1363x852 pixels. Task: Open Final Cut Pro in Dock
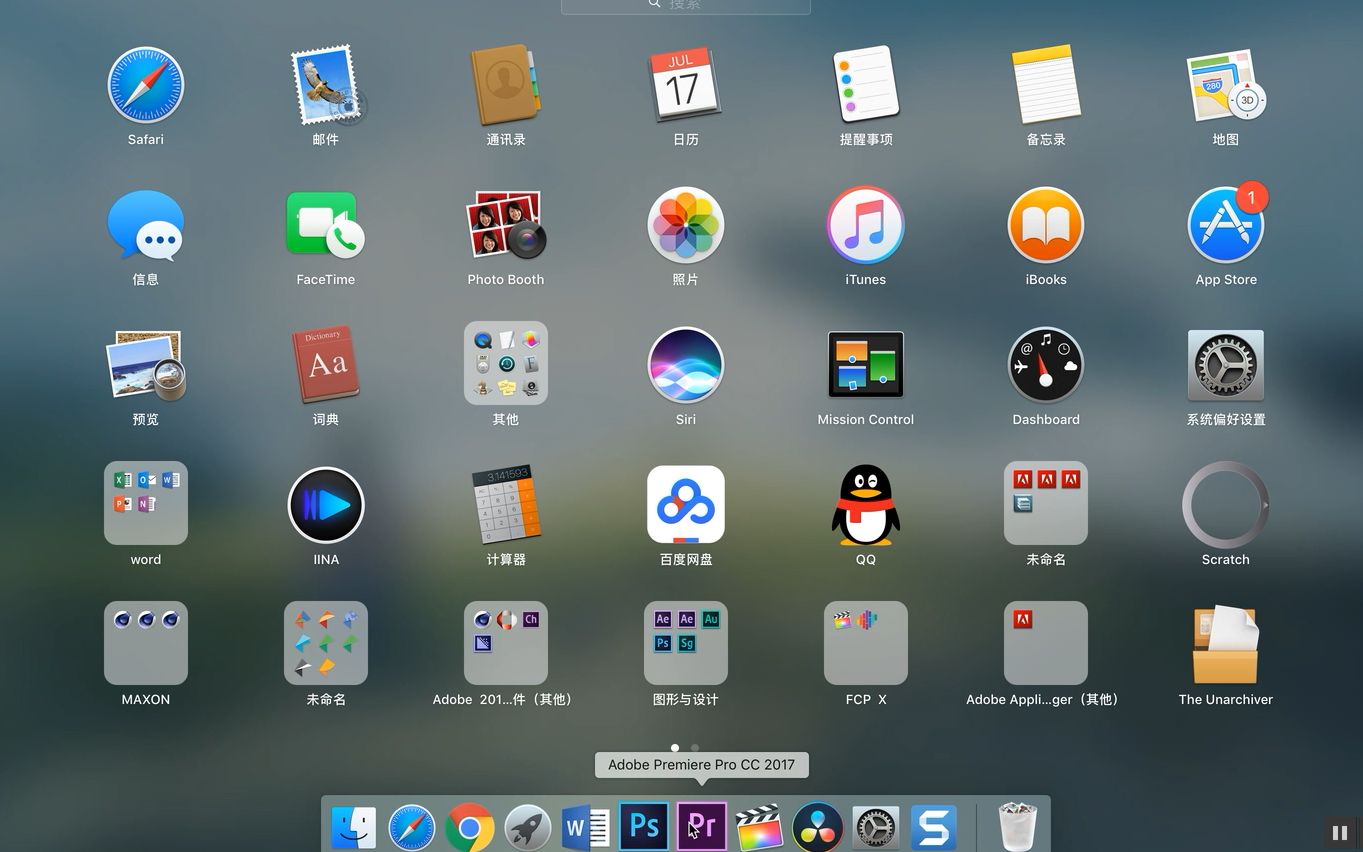pyautogui.click(x=760, y=827)
